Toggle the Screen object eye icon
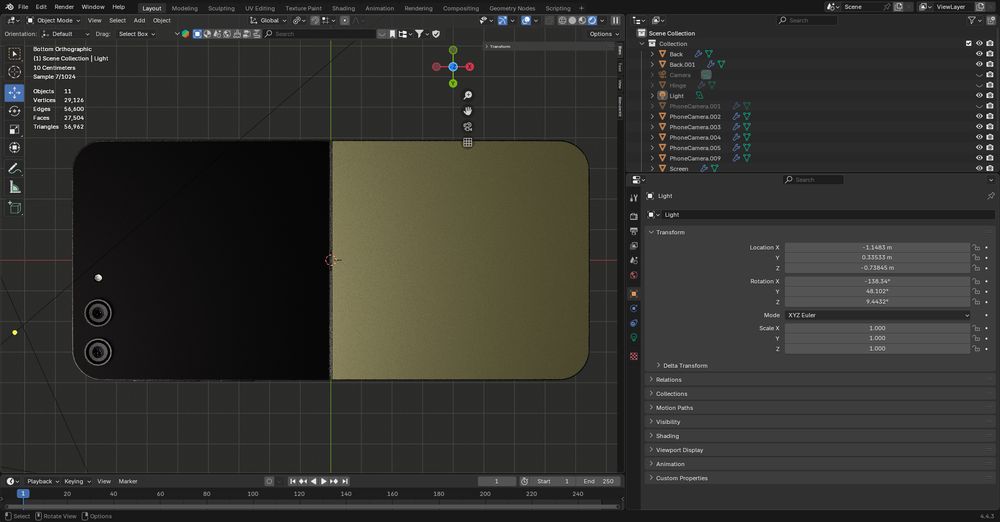 [x=979, y=168]
